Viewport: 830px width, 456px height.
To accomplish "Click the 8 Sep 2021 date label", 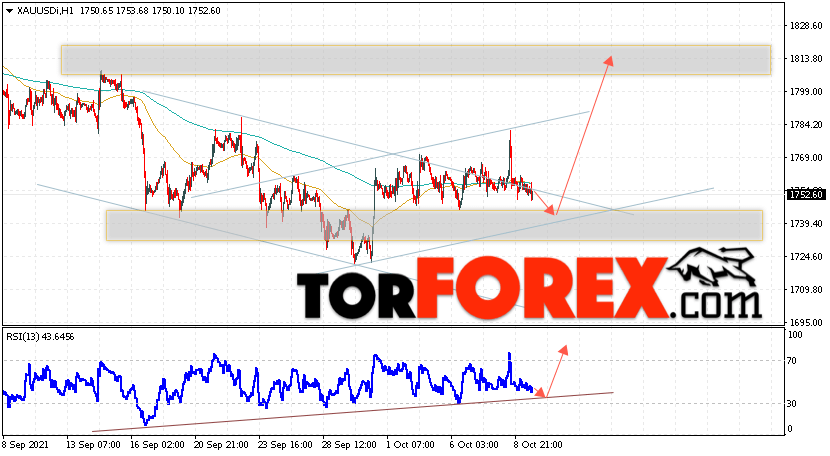I will pyautogui.click(x=24, y=445).
